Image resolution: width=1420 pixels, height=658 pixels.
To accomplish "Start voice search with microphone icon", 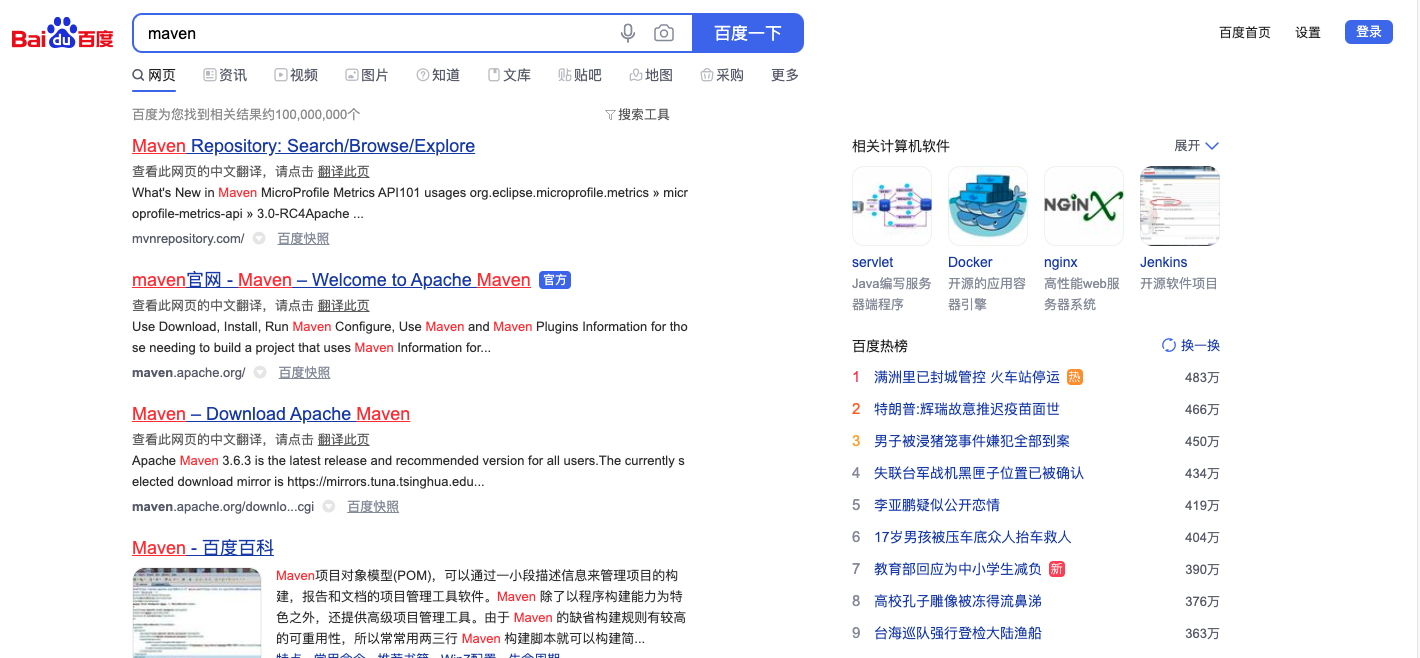I will coord(628,33).
